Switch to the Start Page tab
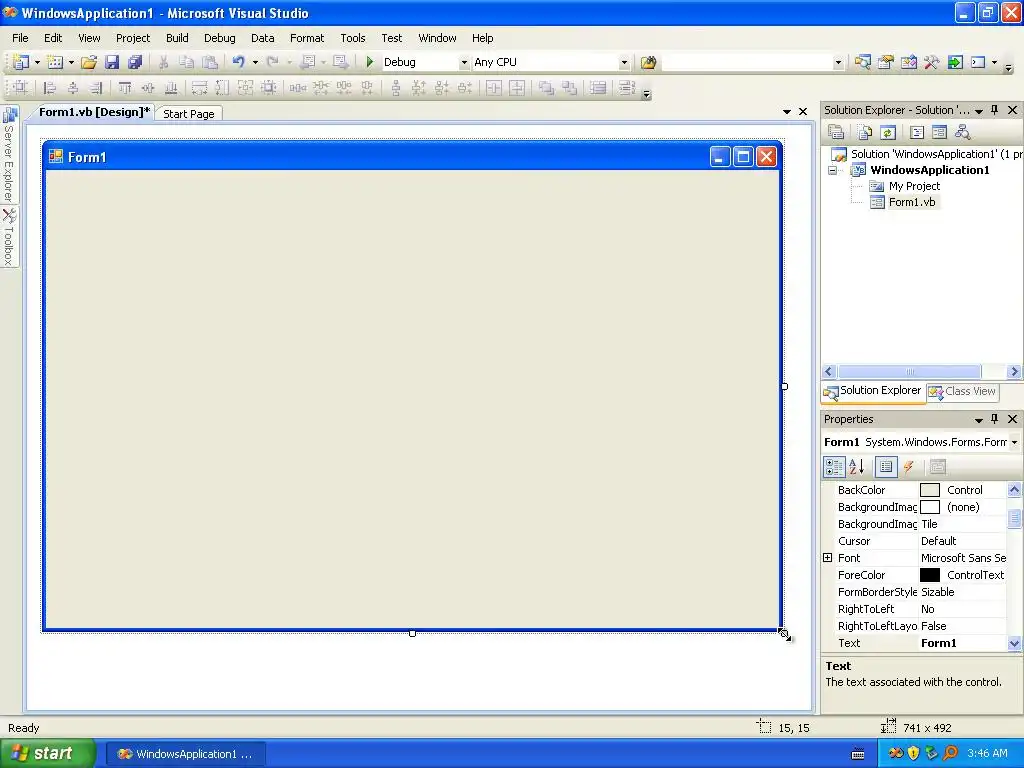This screenshot has width=1024, height=768. pos(189,114)
